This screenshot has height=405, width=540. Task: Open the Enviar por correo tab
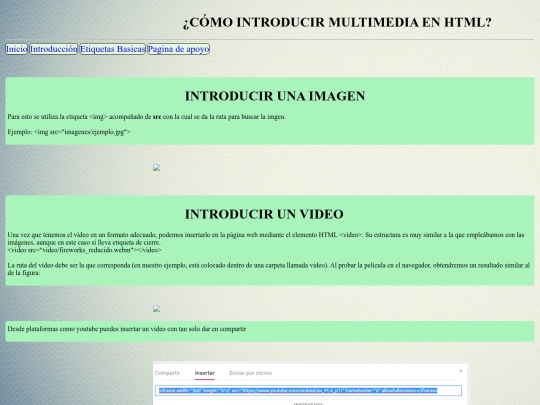coord(250,373)
